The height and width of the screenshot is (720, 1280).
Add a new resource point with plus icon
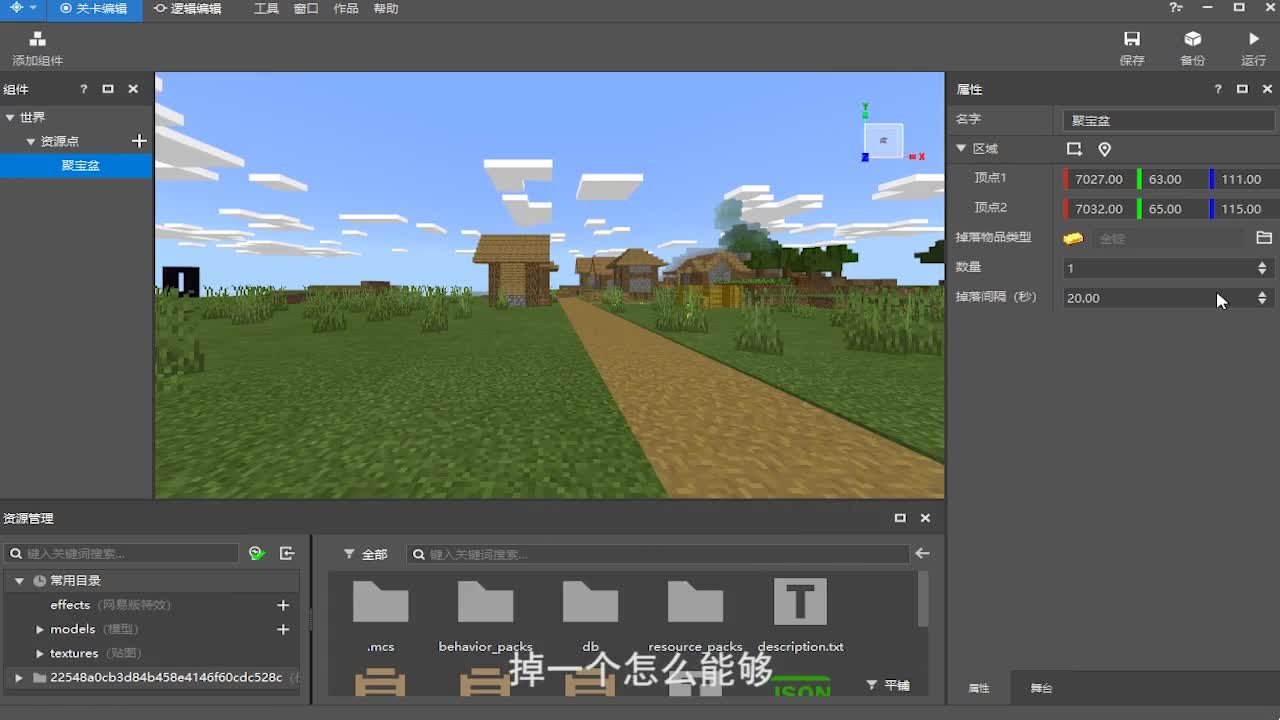click(139, 141)
